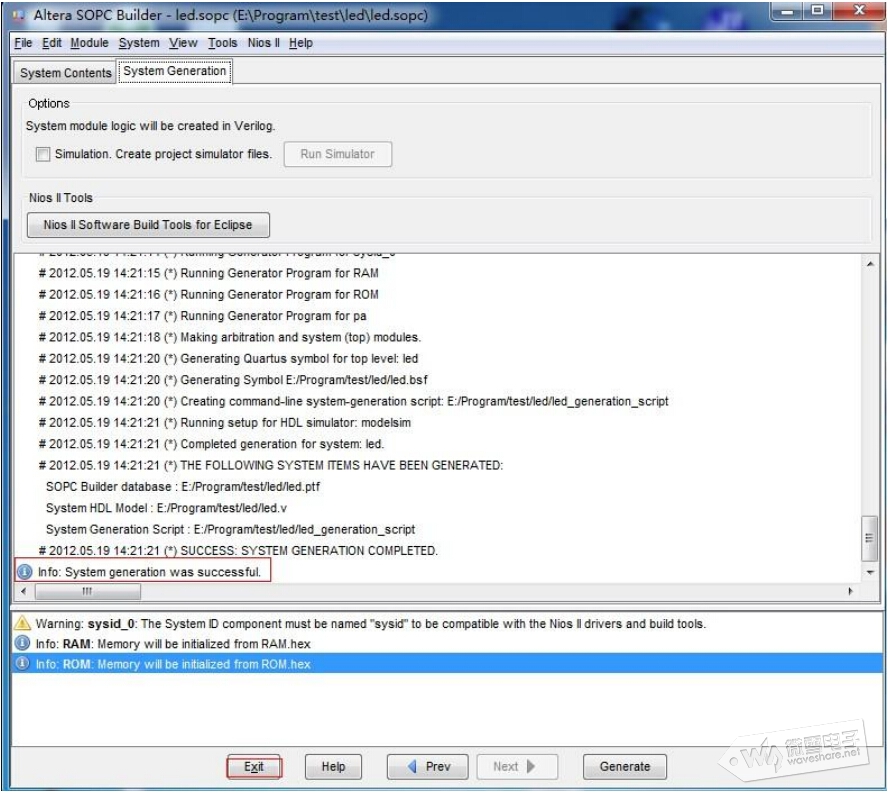The height and width of the screenshot is (793, 888).
Task: Select log line Running Generator Program for ROM
Action: click(x=208, y=295)
